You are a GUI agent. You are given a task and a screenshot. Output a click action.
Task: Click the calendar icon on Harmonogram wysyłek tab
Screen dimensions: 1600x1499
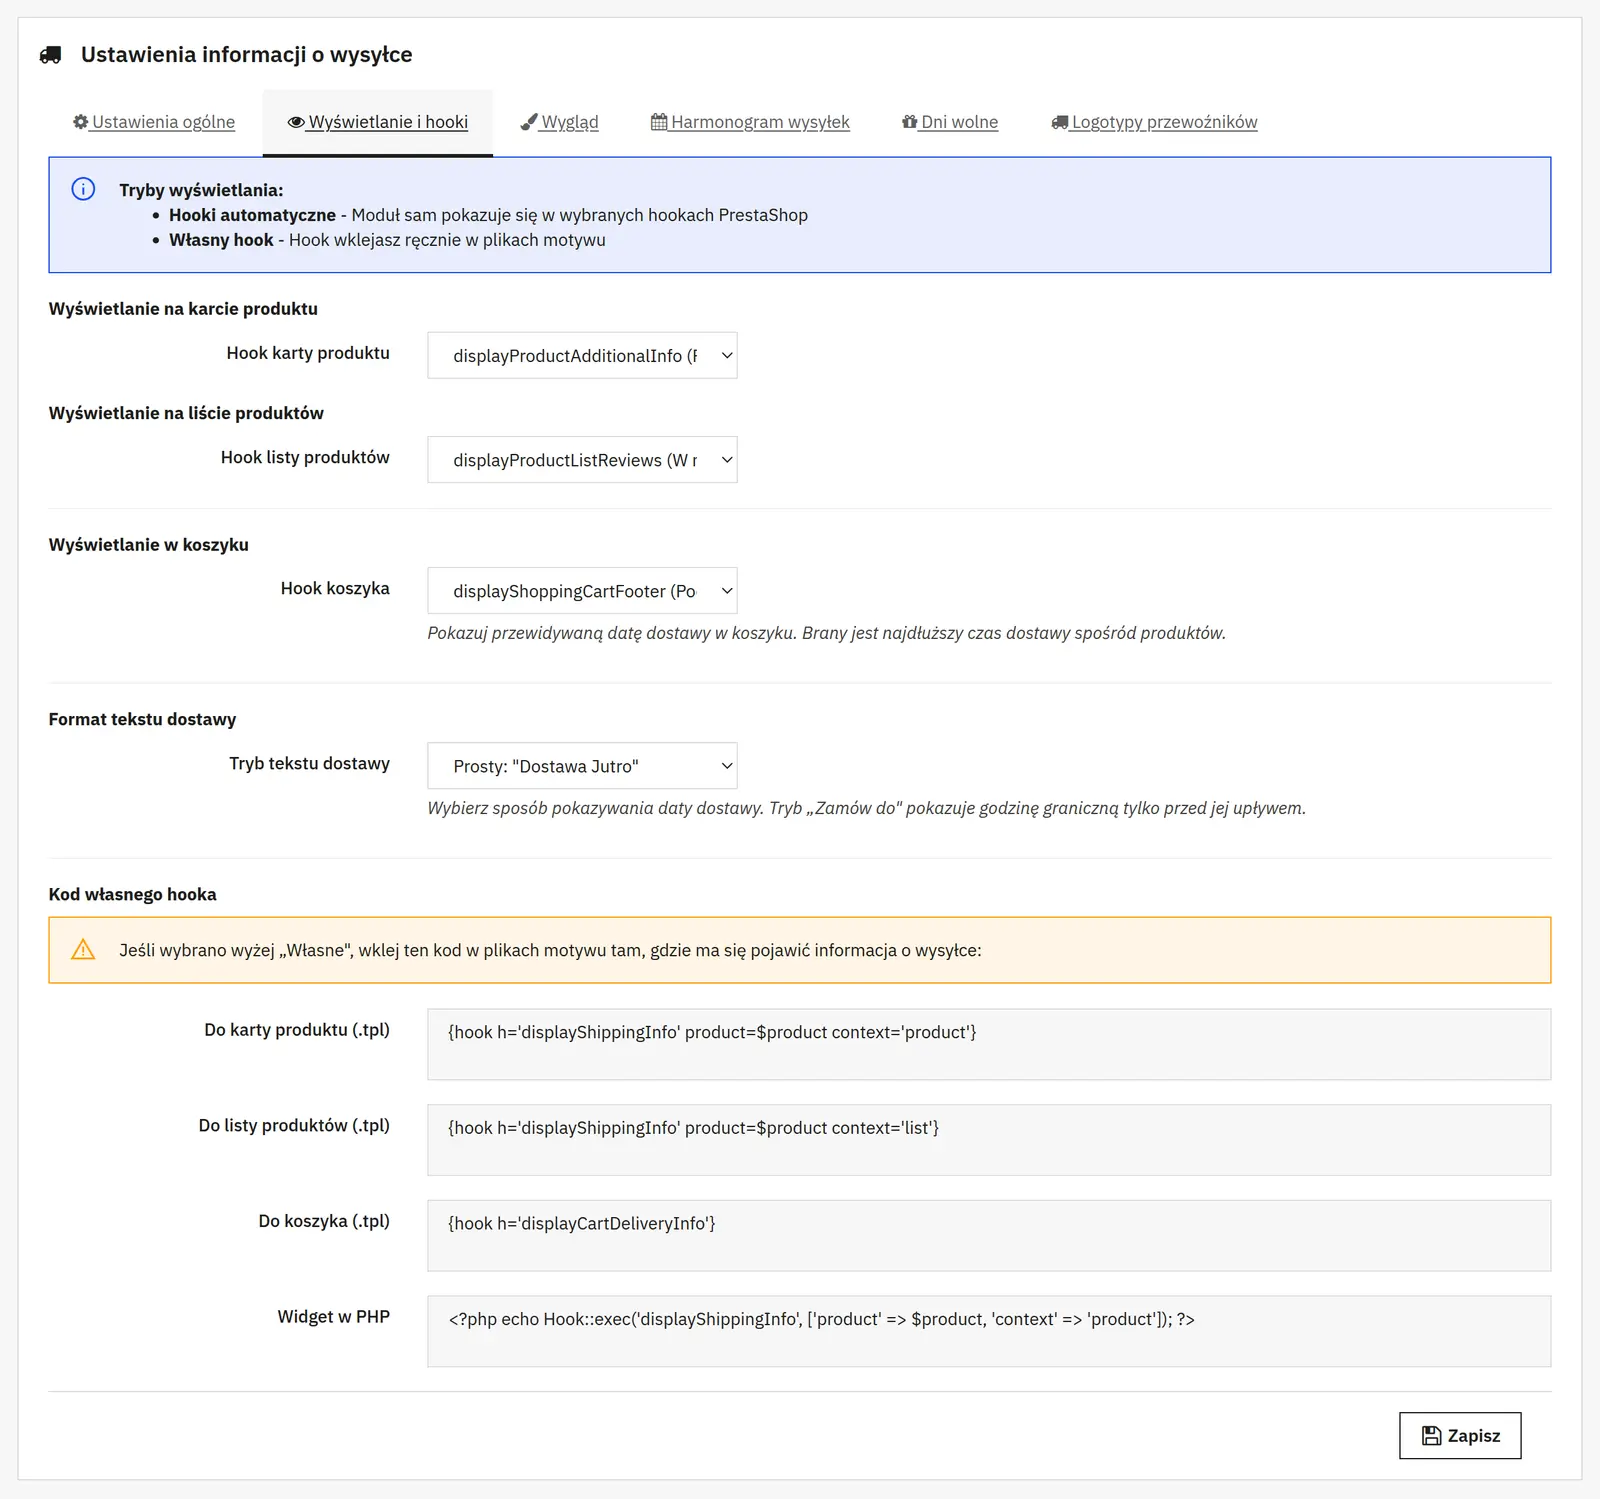click(x=659, y=122)
